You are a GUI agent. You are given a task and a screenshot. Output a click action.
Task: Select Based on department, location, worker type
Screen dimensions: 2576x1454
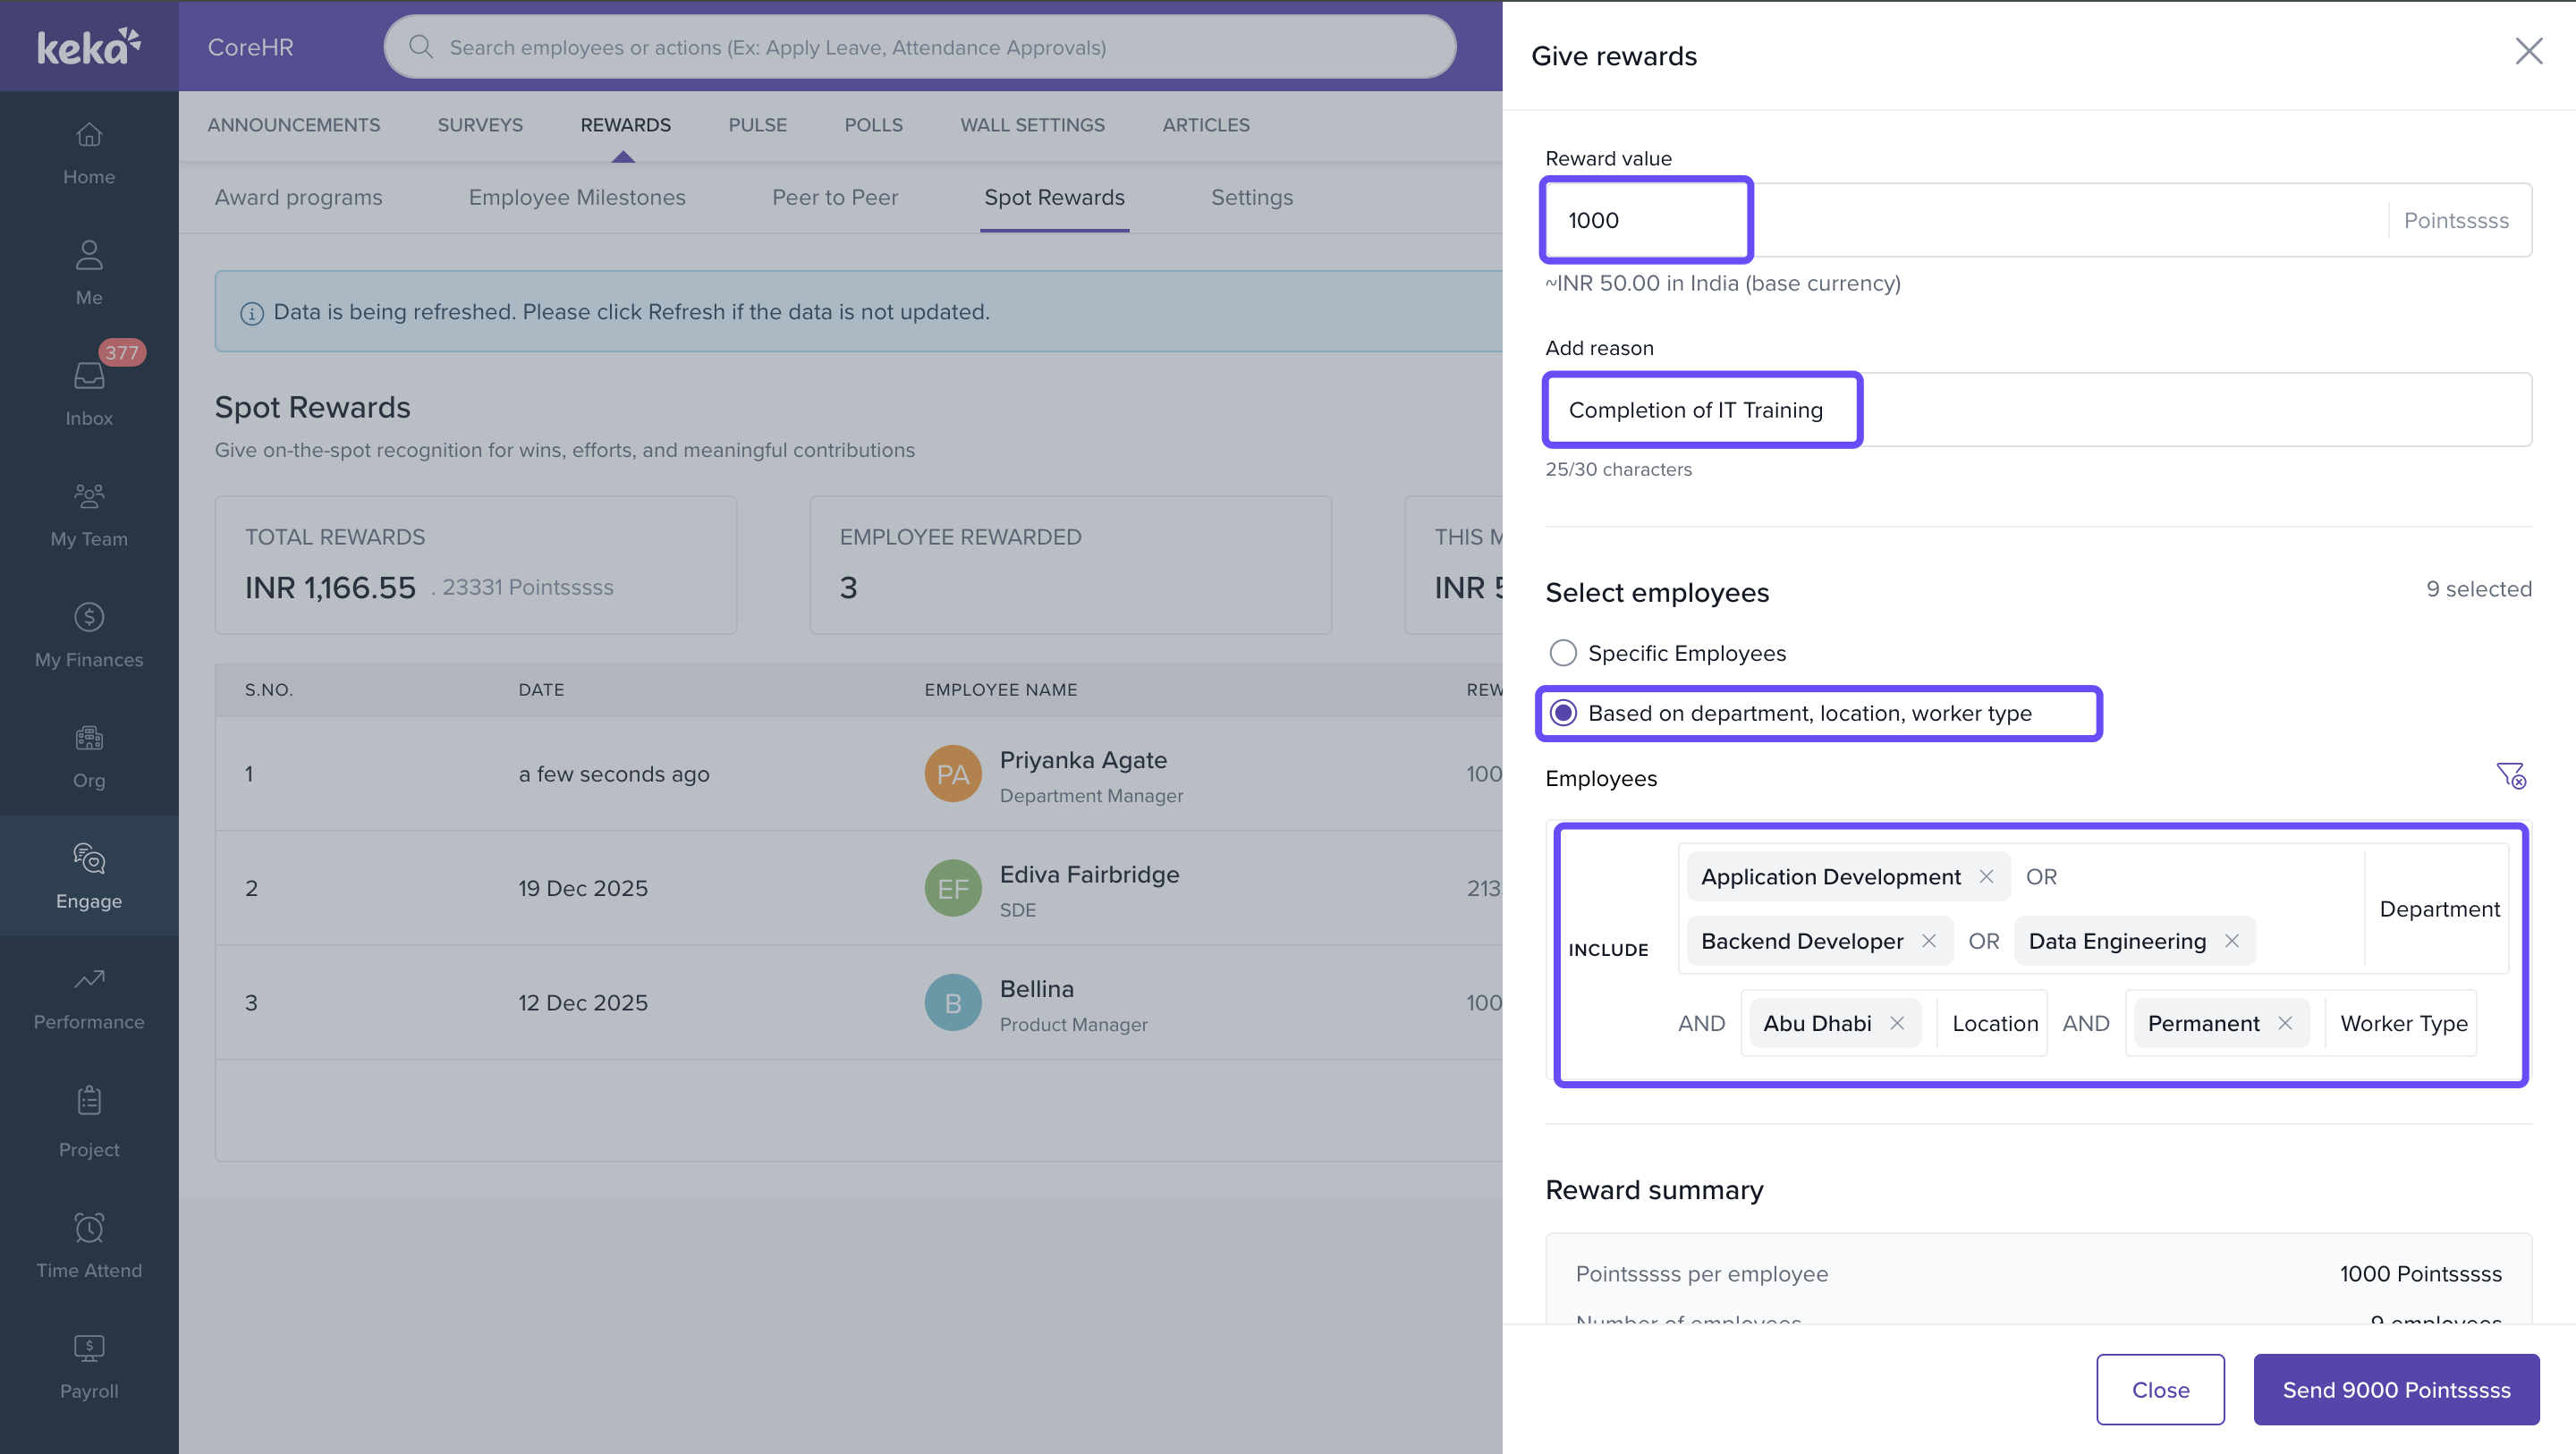(1563, 713)
